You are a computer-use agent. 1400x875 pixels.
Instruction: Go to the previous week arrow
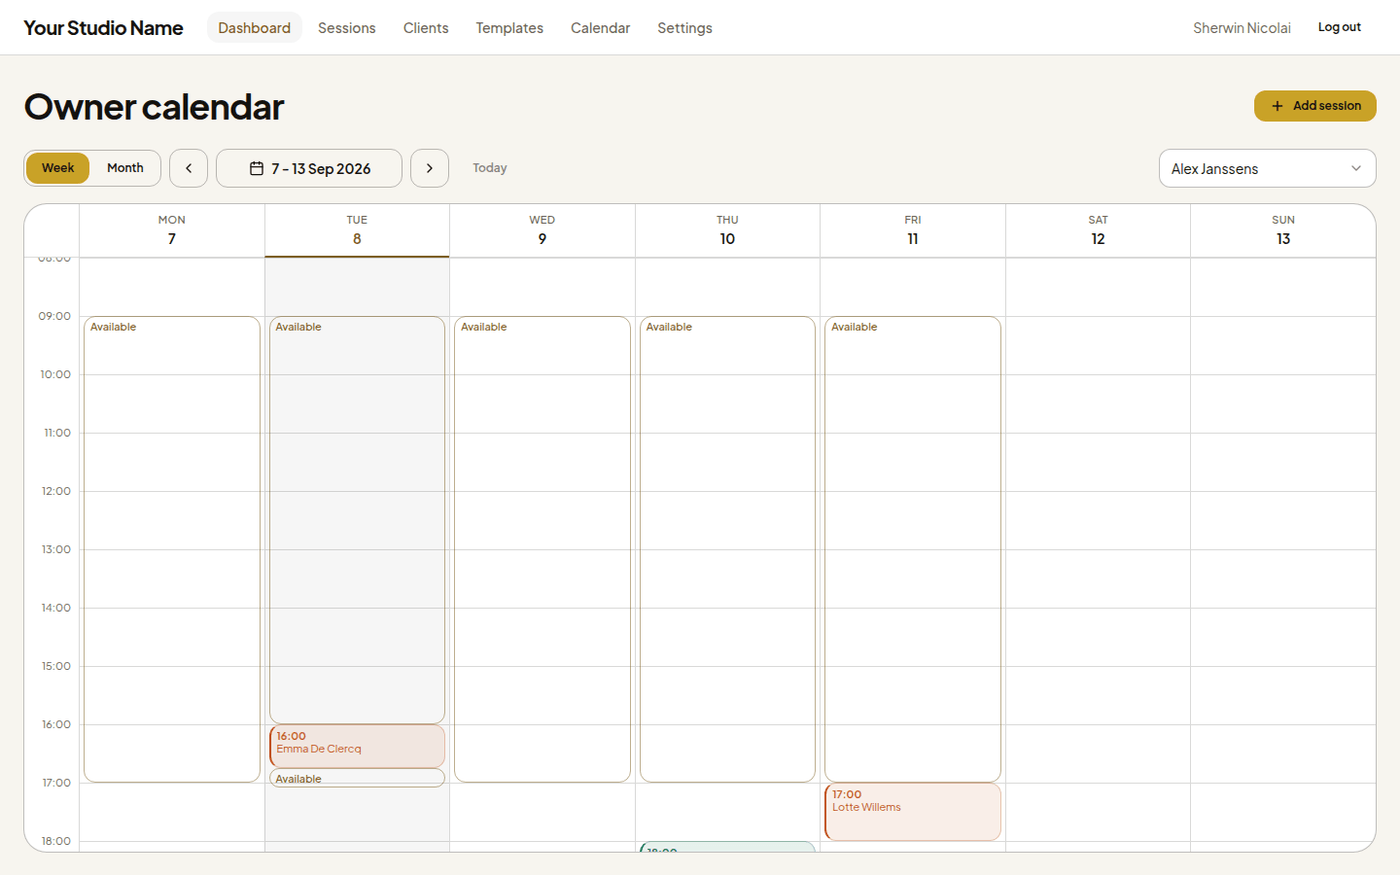click(x=188, y=168)
